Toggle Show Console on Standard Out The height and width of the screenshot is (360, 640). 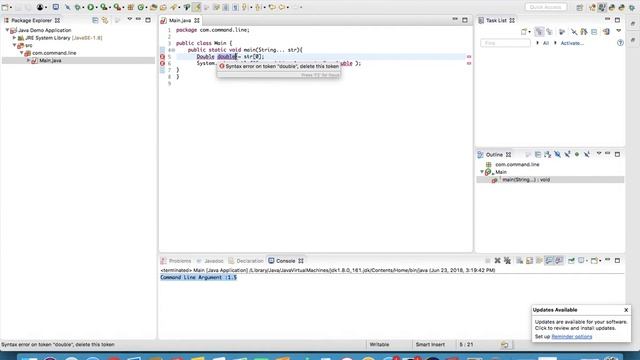549,260
